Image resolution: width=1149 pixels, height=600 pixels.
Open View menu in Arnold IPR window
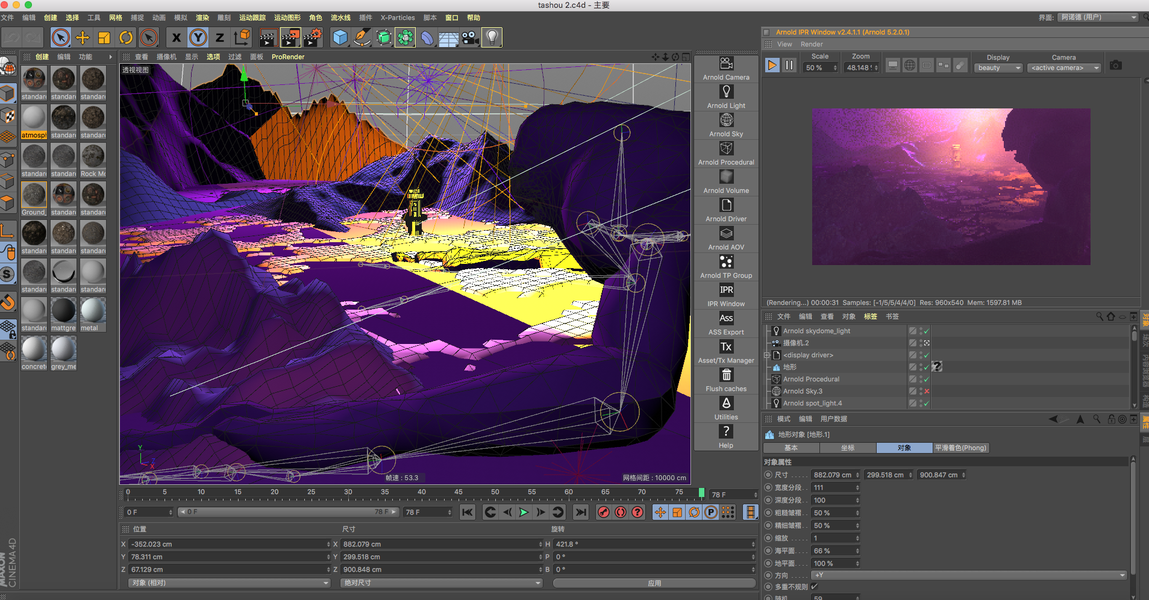coord(784,44)
